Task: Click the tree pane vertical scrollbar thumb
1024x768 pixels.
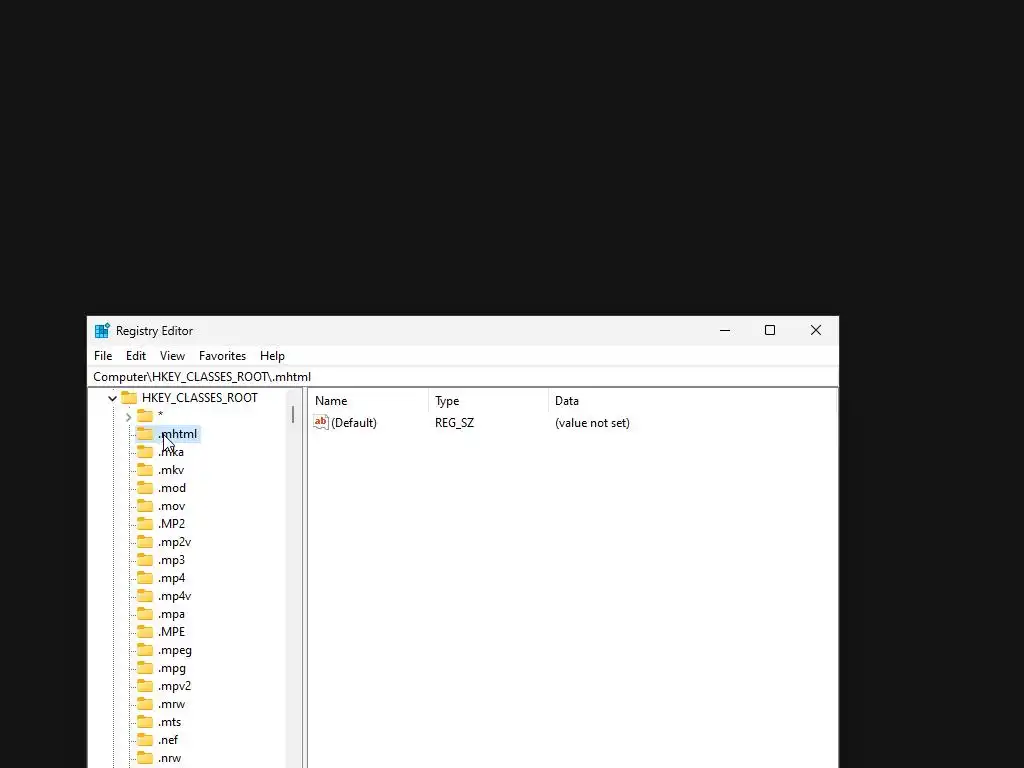Action: point(293,414)
